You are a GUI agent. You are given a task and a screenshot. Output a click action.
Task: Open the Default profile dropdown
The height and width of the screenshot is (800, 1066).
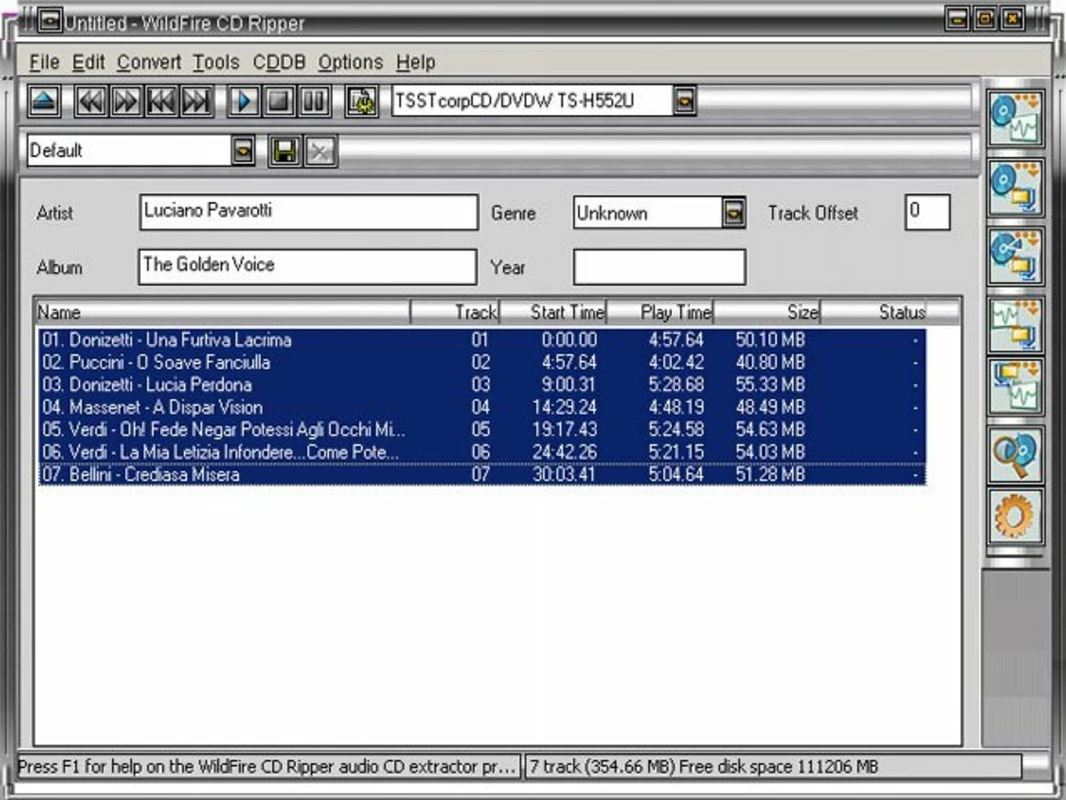243,150
